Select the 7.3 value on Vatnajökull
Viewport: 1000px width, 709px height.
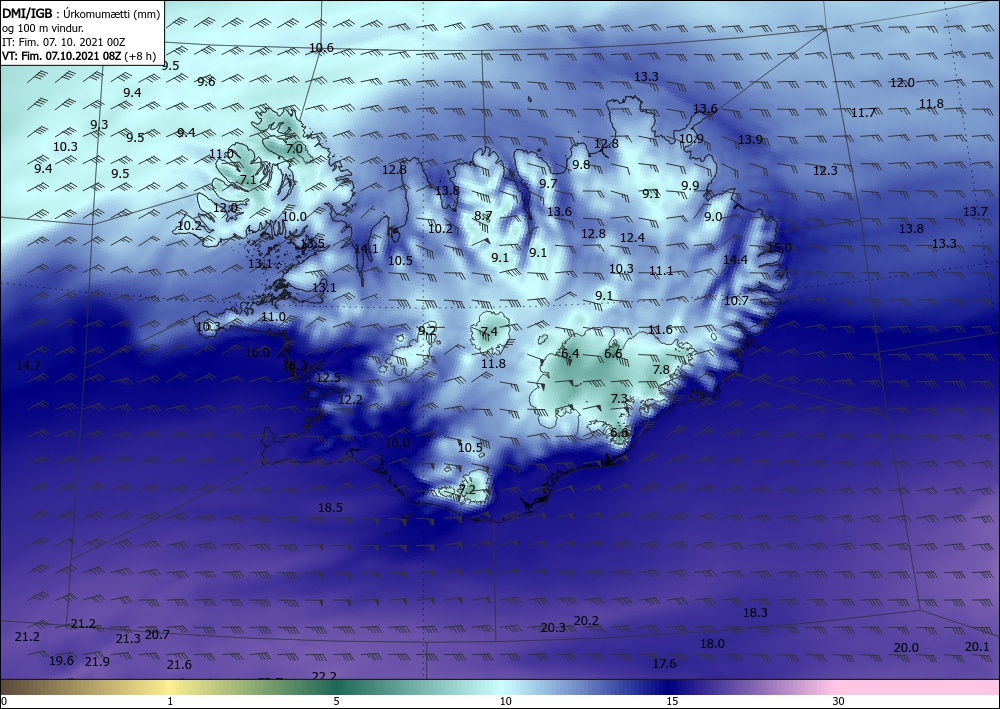pos(619,399)
